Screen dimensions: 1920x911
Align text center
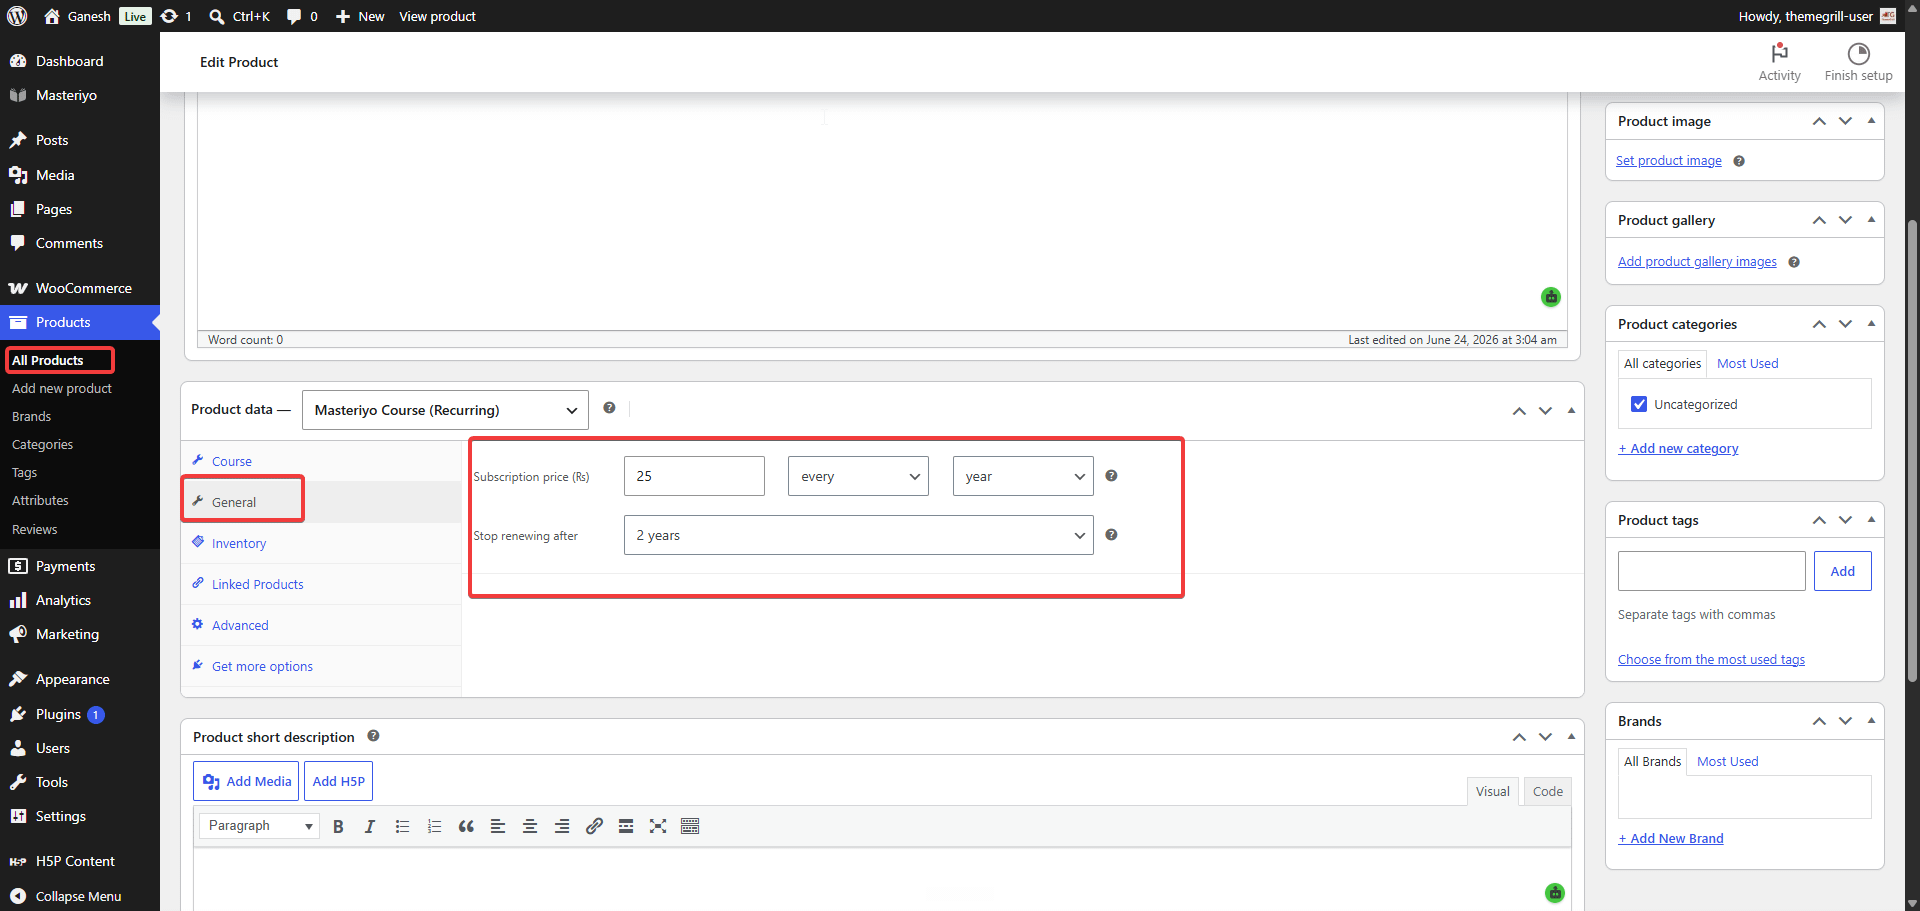(530, 826)
